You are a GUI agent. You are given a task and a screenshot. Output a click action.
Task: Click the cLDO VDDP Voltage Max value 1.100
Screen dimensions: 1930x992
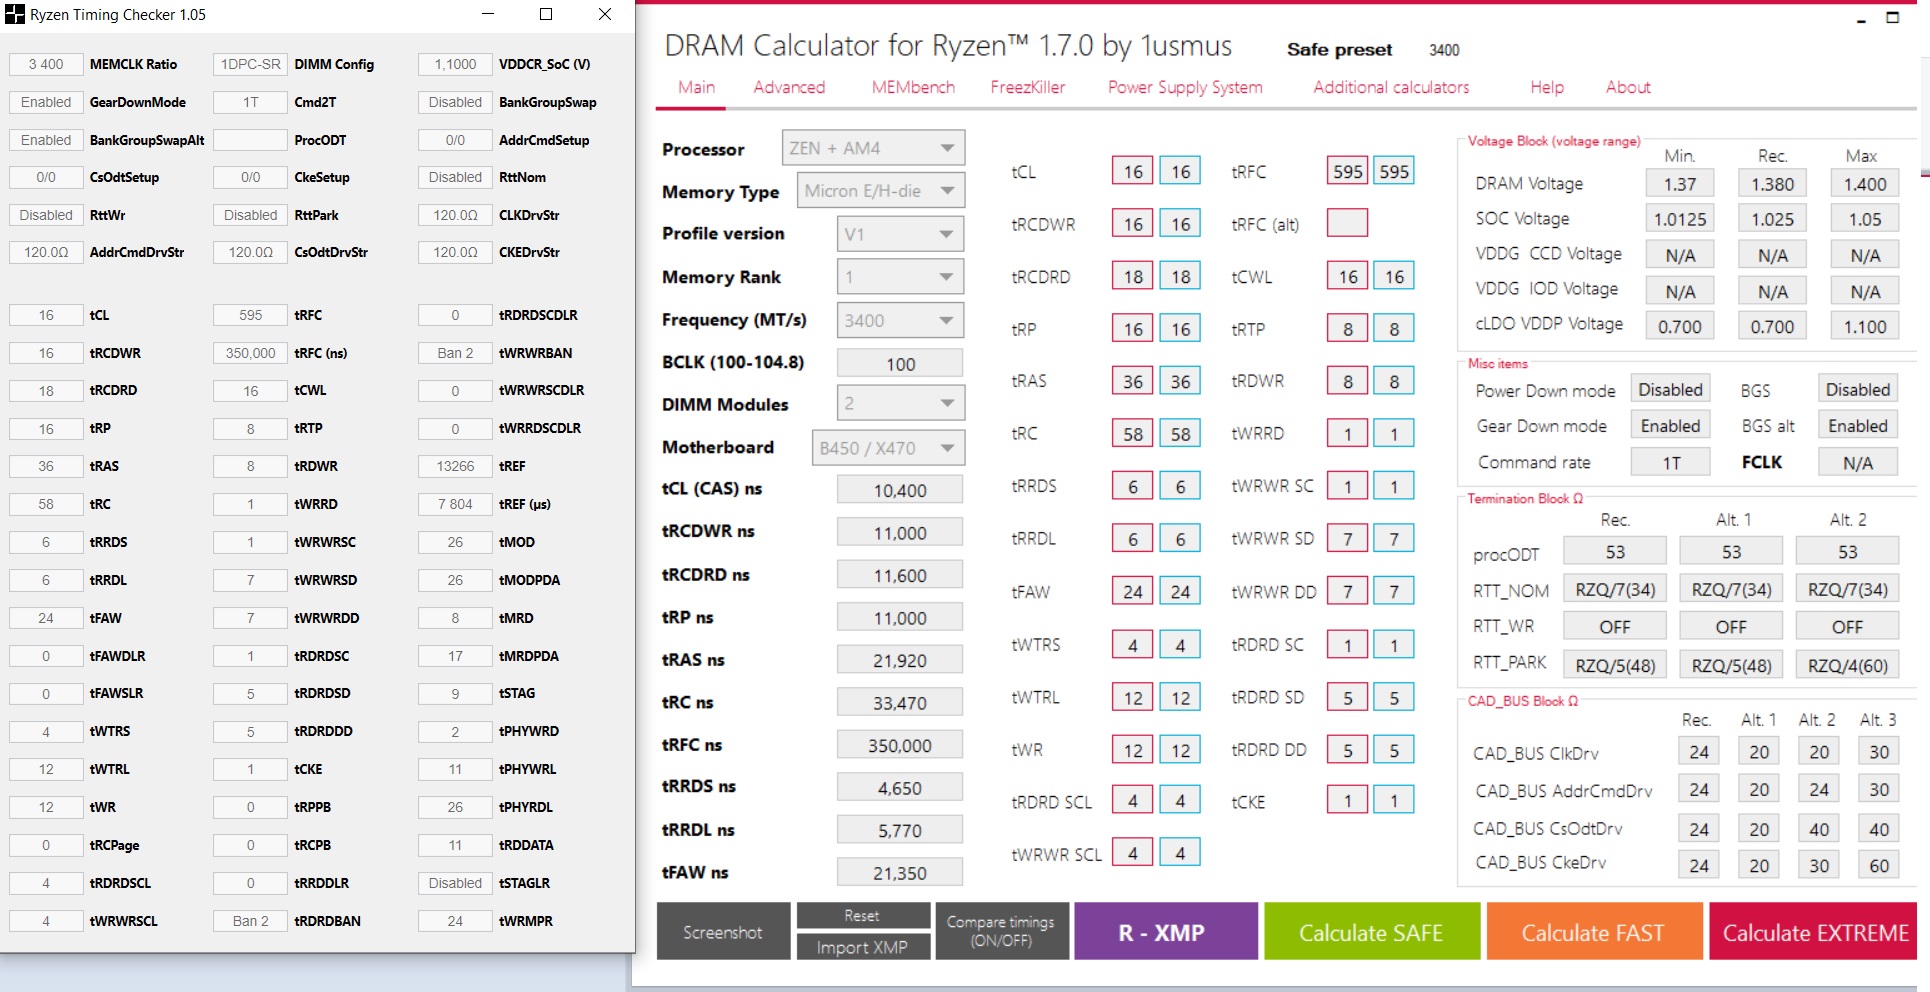tap(1865, 327)
